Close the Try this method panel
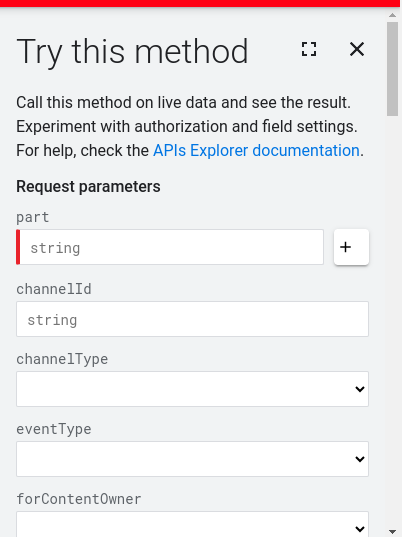The image size is (402, 537). point(357,49)
